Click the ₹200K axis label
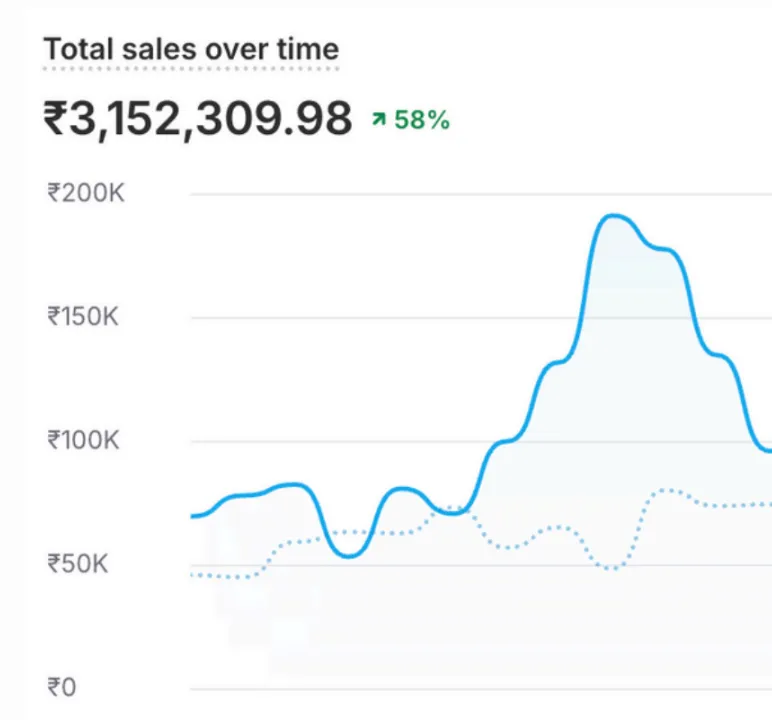The image size is (772, 720). [x=86, y=193]
